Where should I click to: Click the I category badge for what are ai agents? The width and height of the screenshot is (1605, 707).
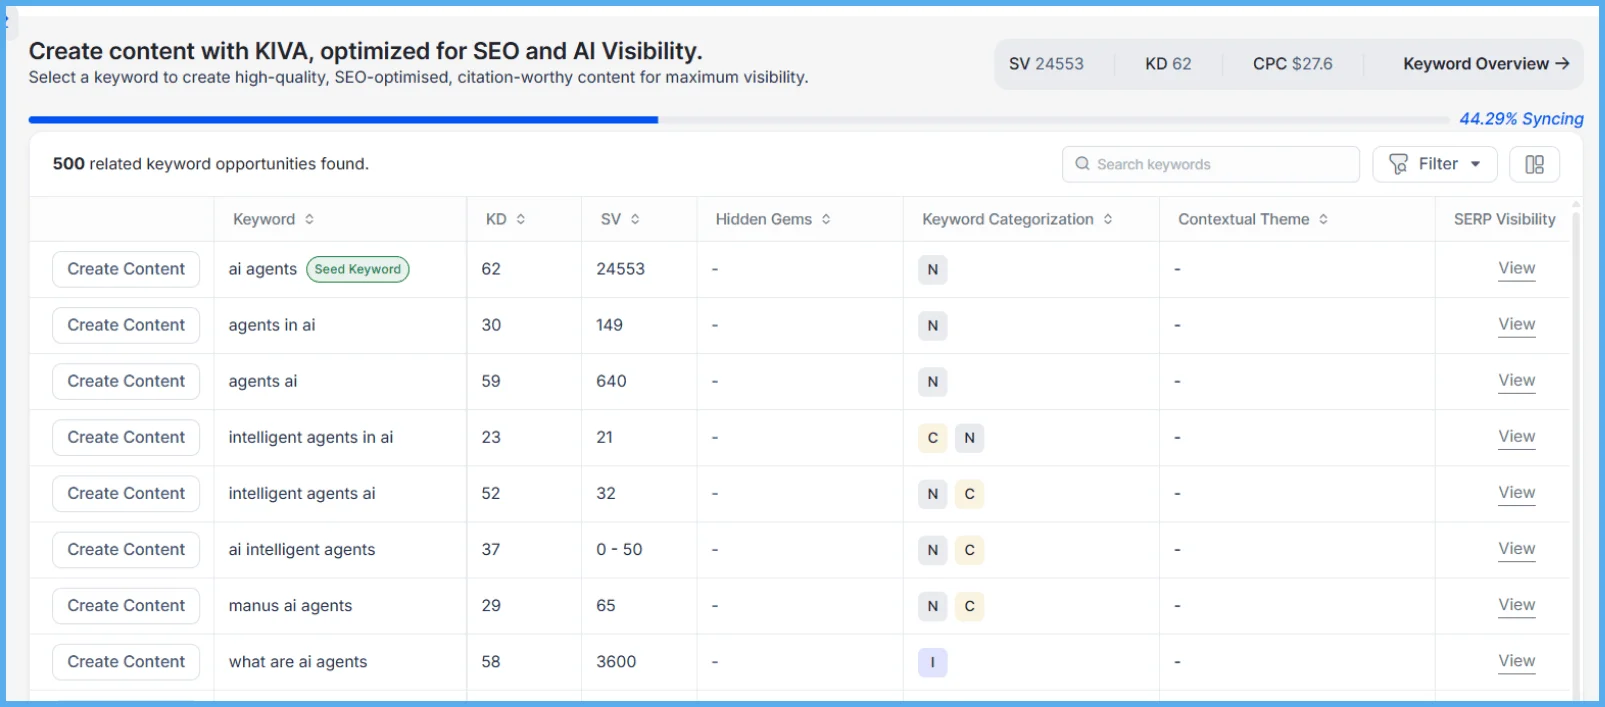(932, 662)
